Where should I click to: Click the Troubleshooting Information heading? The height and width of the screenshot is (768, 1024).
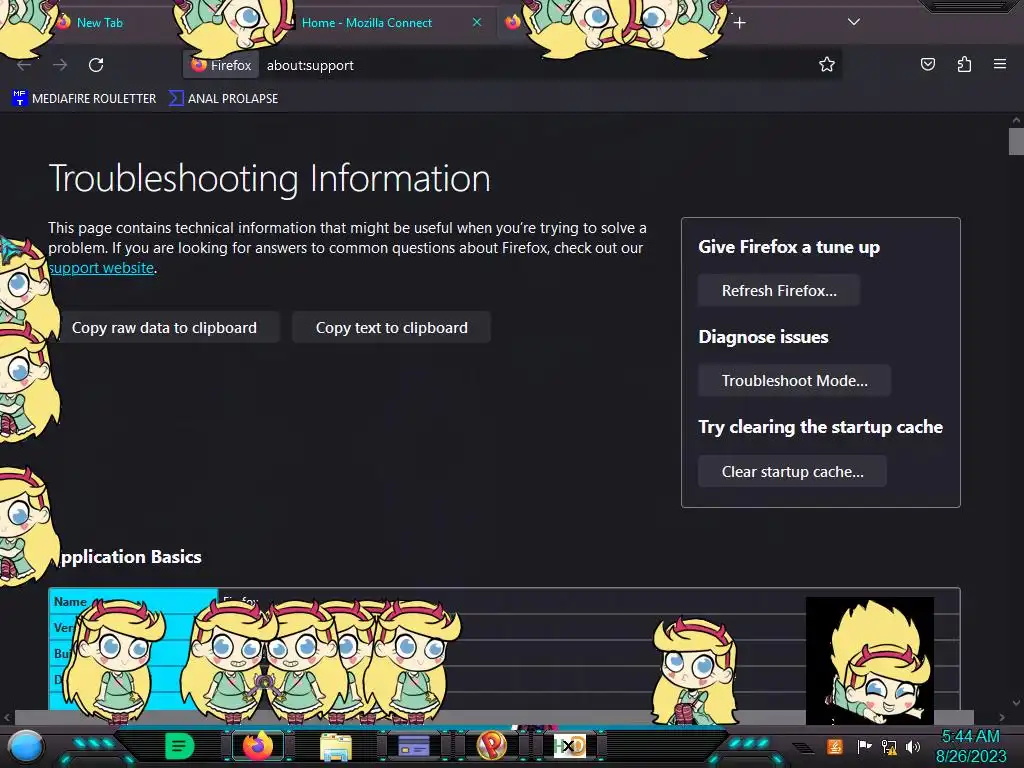point(269,178)
